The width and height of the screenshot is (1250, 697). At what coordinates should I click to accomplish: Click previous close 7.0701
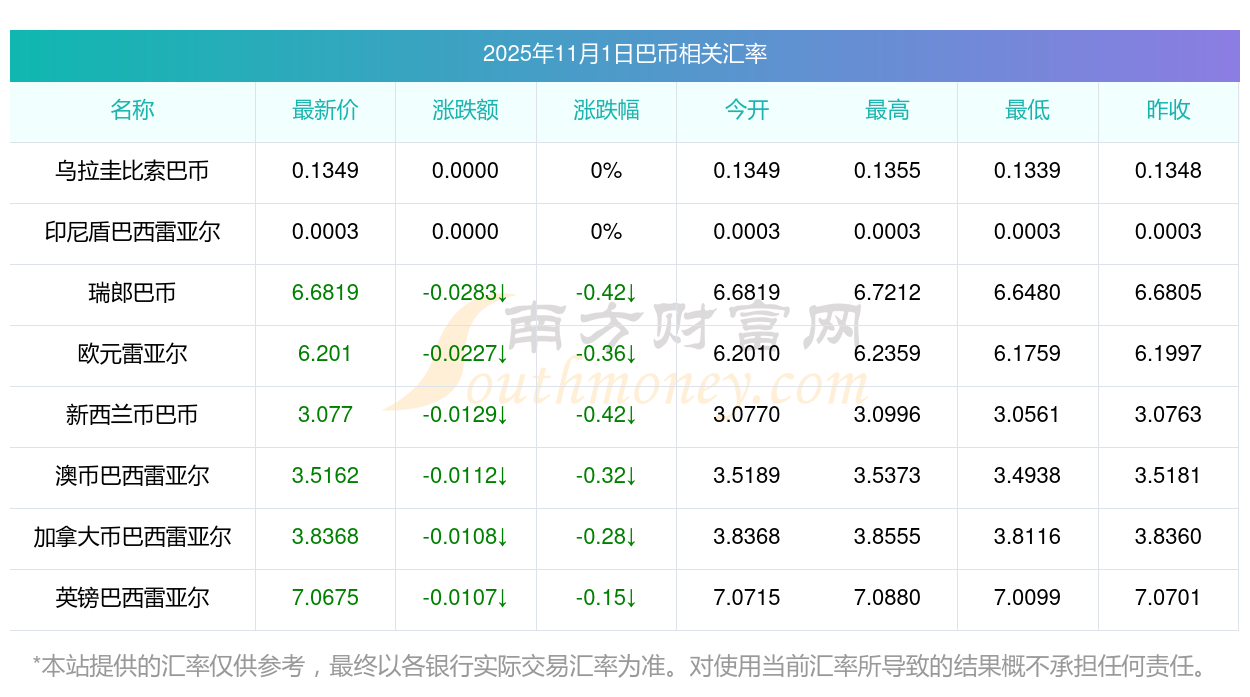click(1168, 598)
